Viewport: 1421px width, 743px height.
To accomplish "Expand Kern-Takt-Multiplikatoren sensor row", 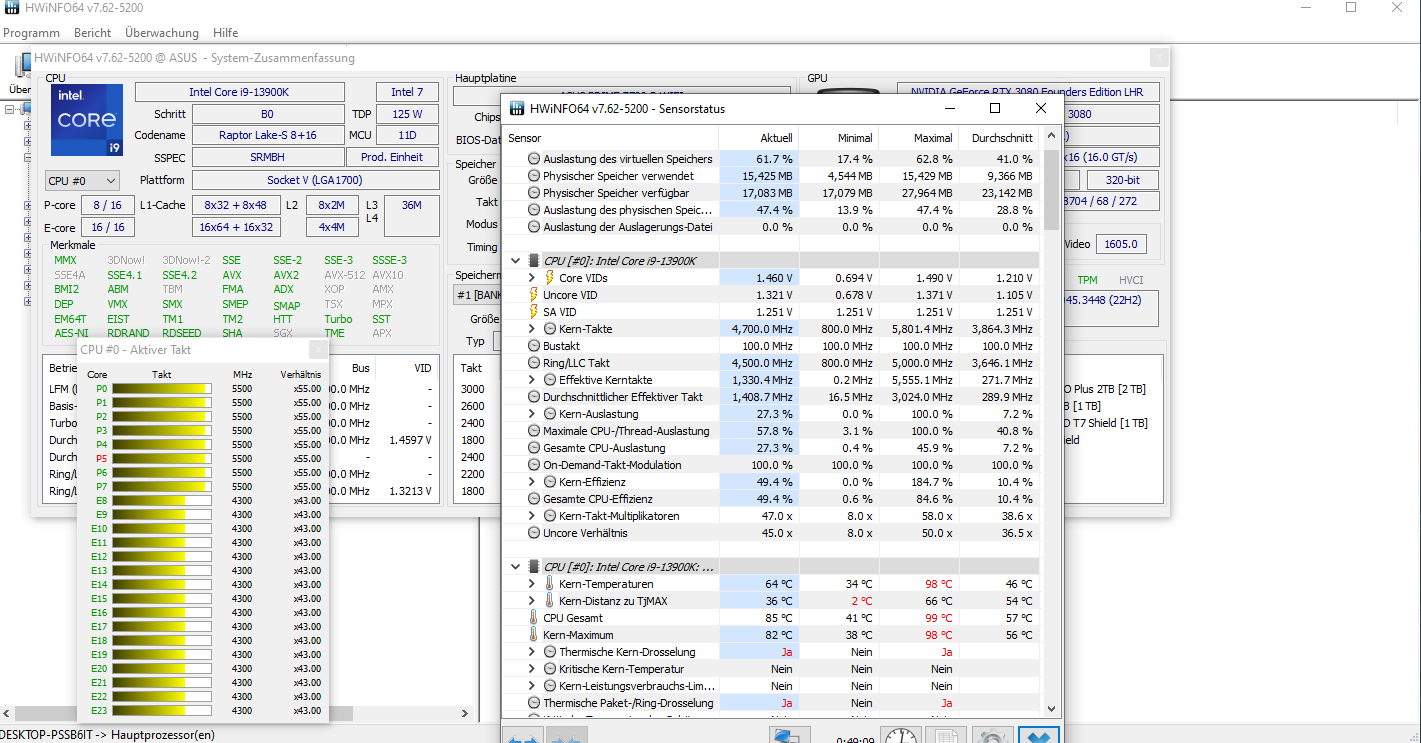I will [x=532, y=516].
